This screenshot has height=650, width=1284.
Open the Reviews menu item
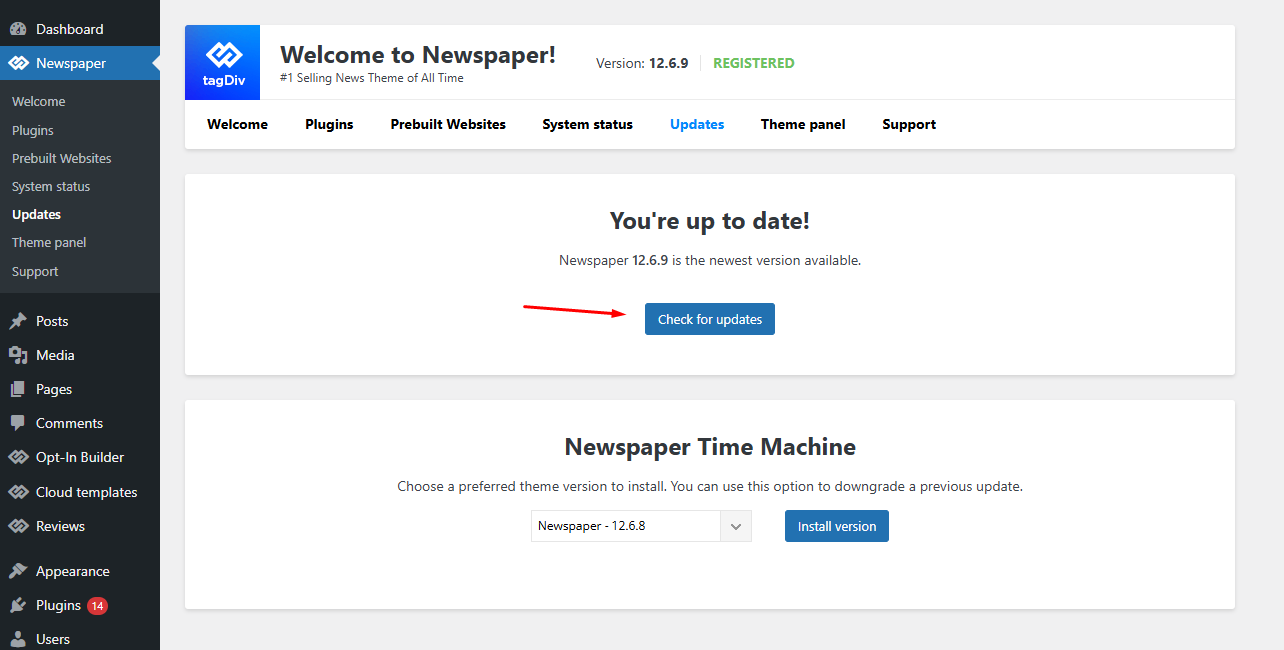80,526
